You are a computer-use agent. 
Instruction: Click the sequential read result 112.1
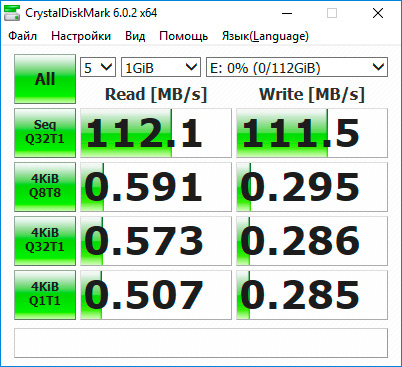pyautogui.click(x=156, y=133)
